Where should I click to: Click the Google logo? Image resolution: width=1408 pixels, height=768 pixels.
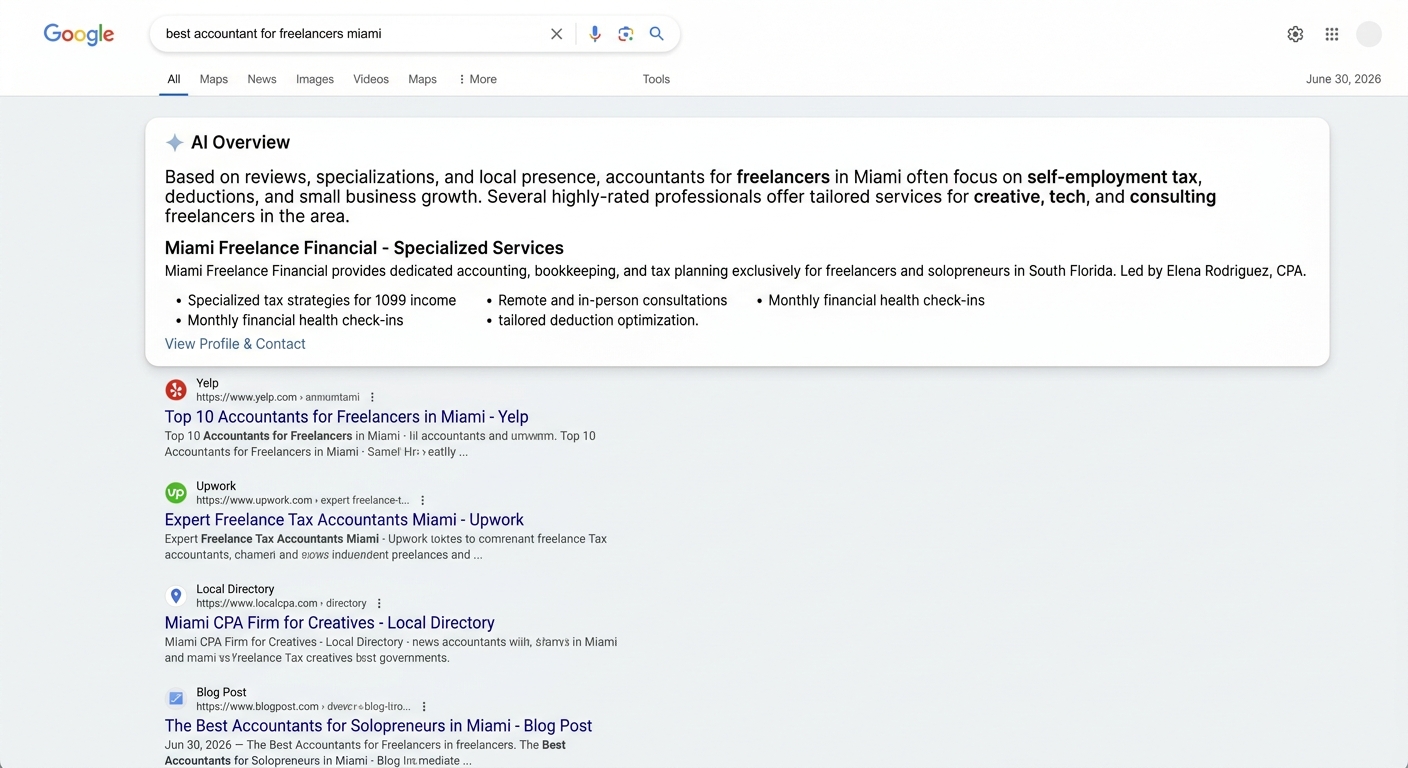tap(79, 34)
